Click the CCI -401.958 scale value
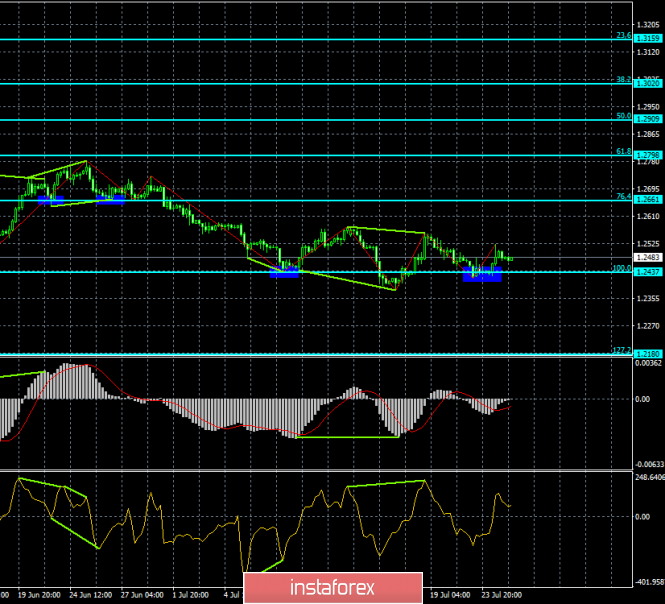This screenshot has width=665, height=604. tap(649, 582)
